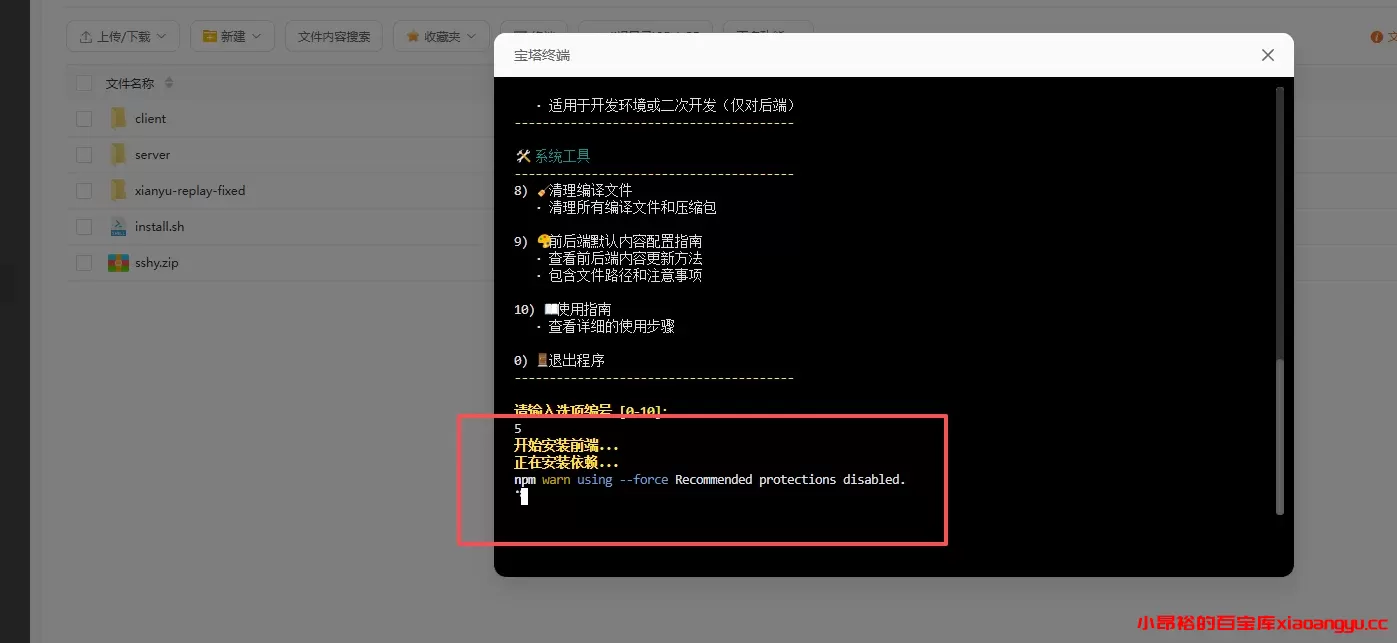Select the checkbox next to client
Image resolution: width=1397 pixels, height=643 pixels.
[x=83, y=117]
